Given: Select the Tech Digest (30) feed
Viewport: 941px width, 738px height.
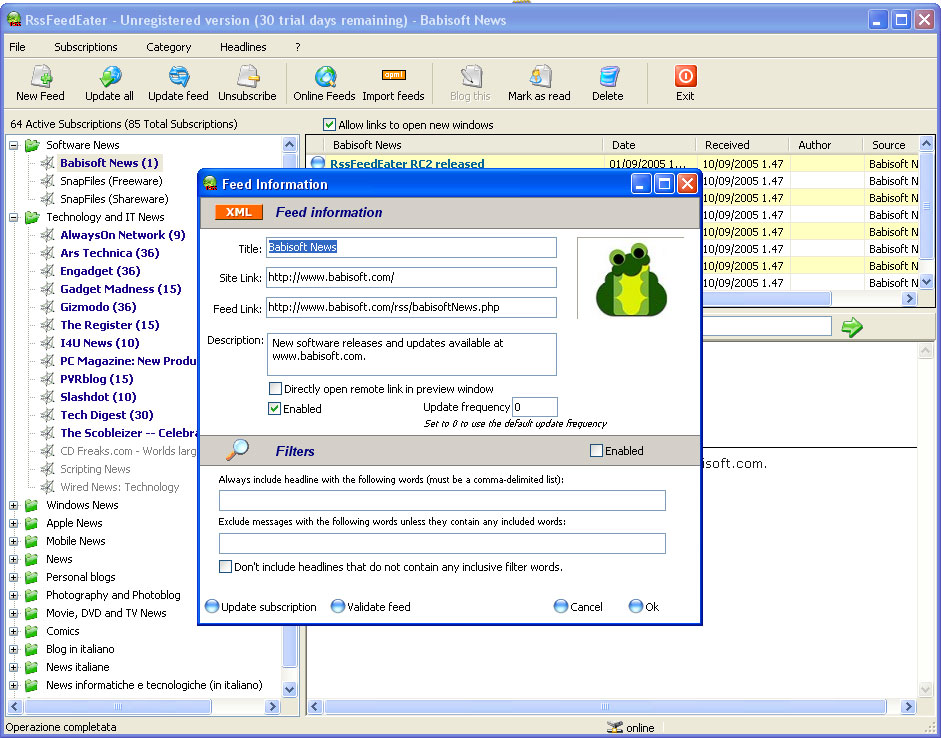Looking at the screenshot, I should 107,415.
